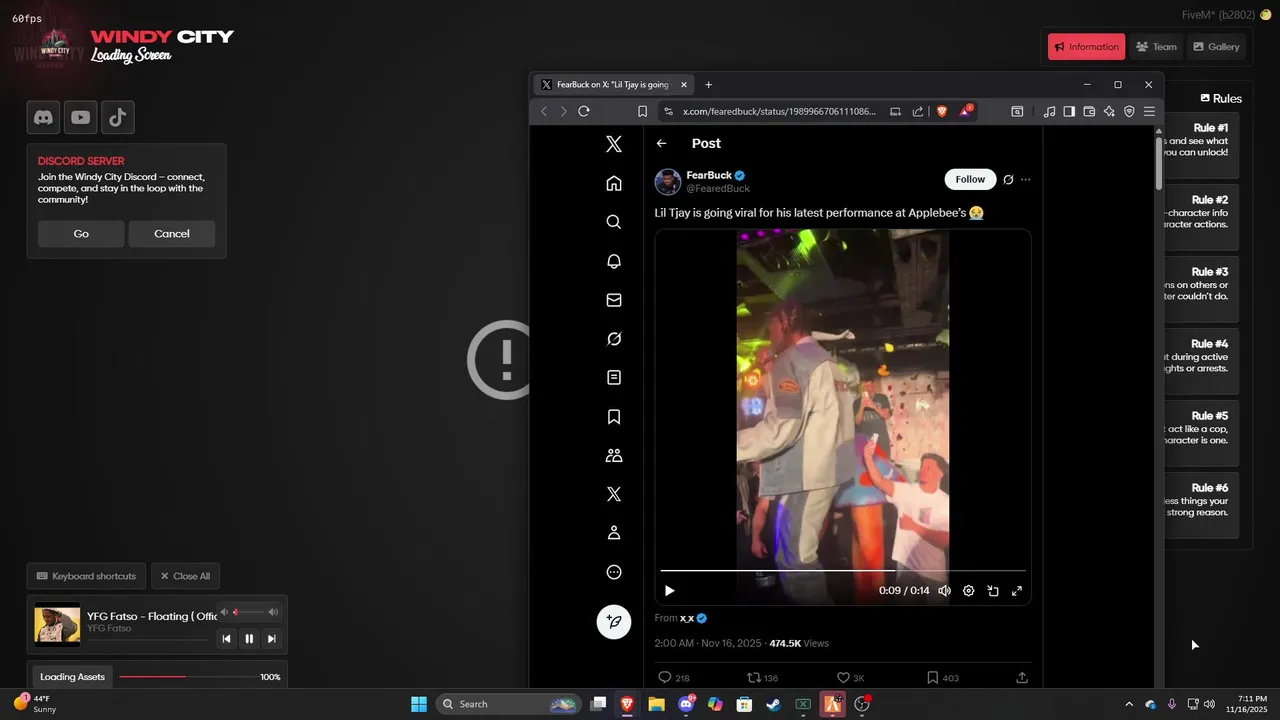The width and height of the screenshot is (1280, 720).
Task: Open the YouTube icon in the loading screen
Action: [x=81, y=117]
